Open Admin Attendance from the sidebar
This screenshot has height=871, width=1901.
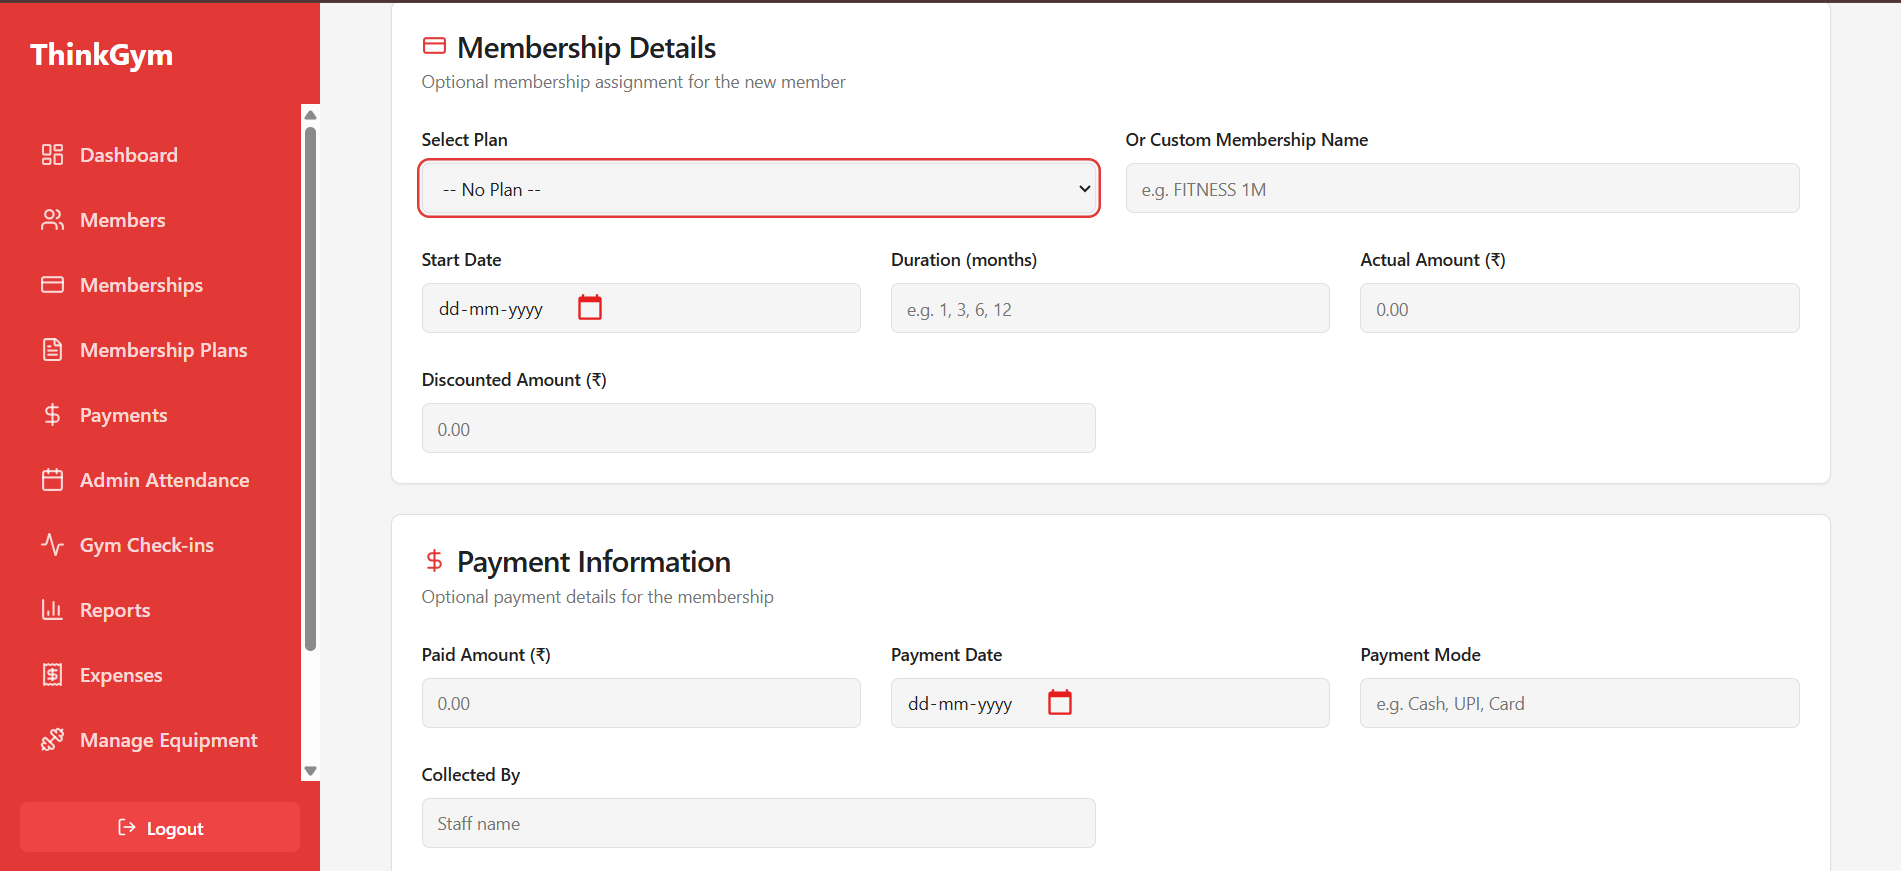164,480
